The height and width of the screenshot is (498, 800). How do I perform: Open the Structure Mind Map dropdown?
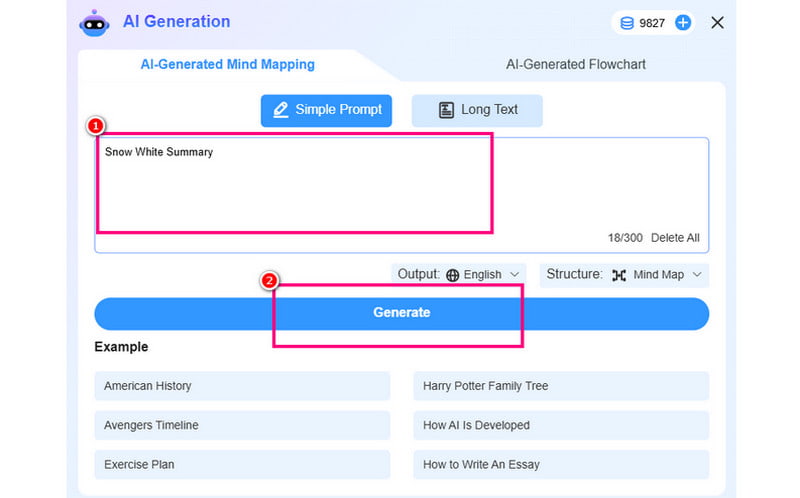[624, 275]
